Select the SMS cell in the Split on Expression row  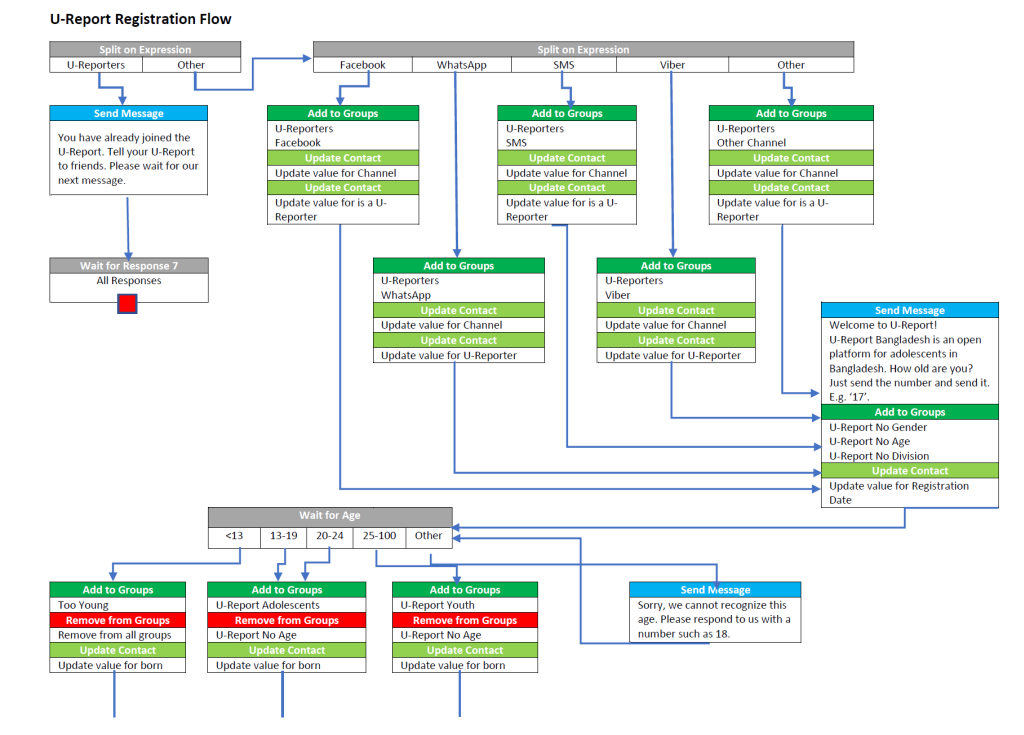[564, 65]
